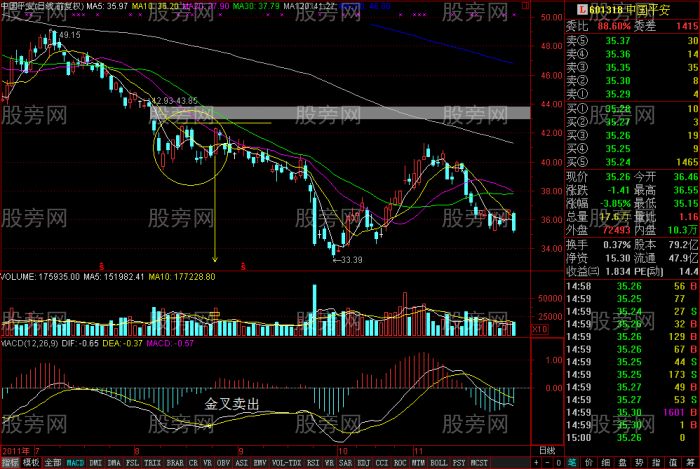The image size is (700, 469).
Task: Select the BRAR indicator tab
Action: pos(175,463)
